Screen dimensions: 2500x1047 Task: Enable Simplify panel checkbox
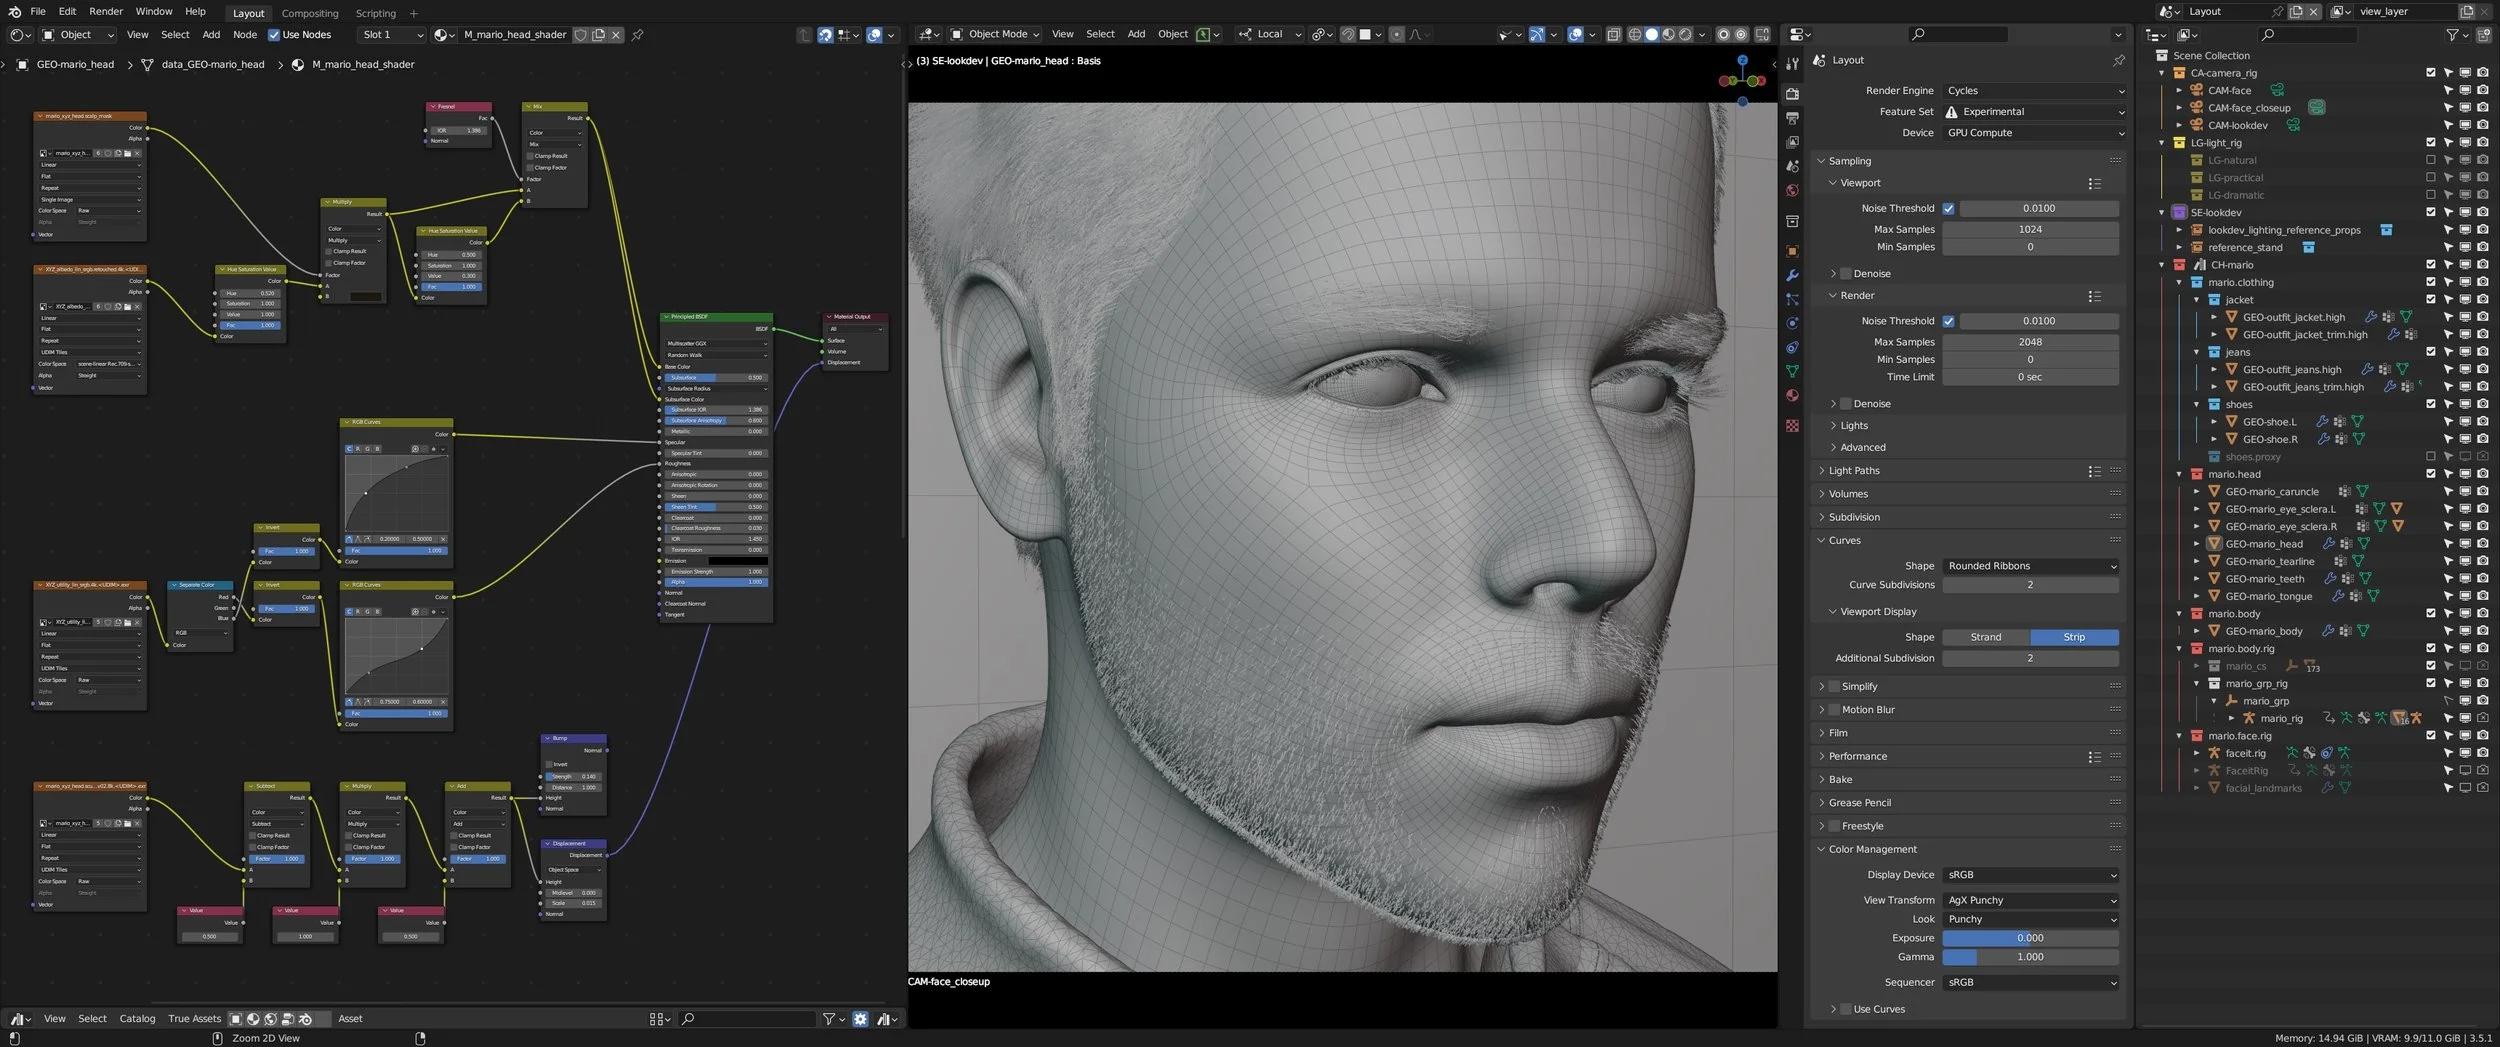1834,686
